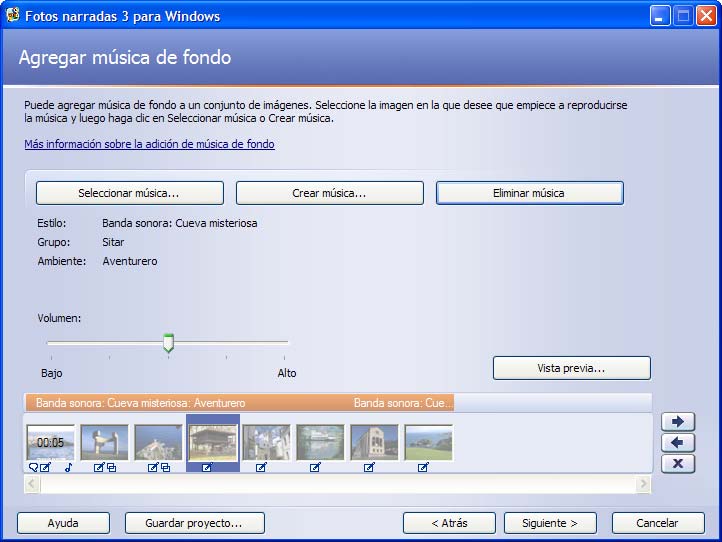Click the Cancelar button

point(658,523)
